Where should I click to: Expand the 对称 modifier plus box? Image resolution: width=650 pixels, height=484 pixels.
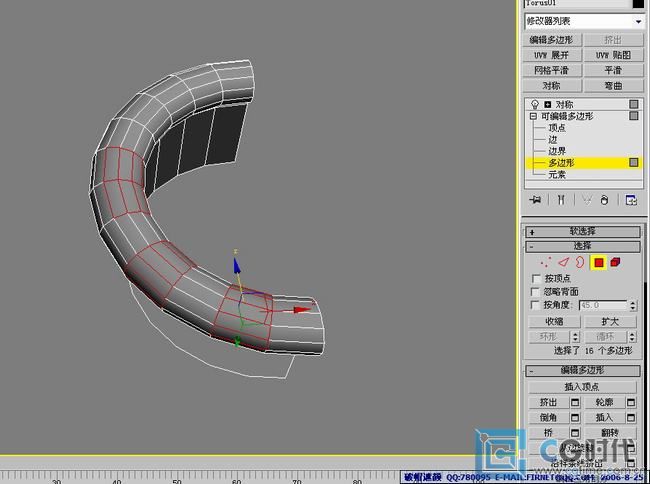coord(548,104)
